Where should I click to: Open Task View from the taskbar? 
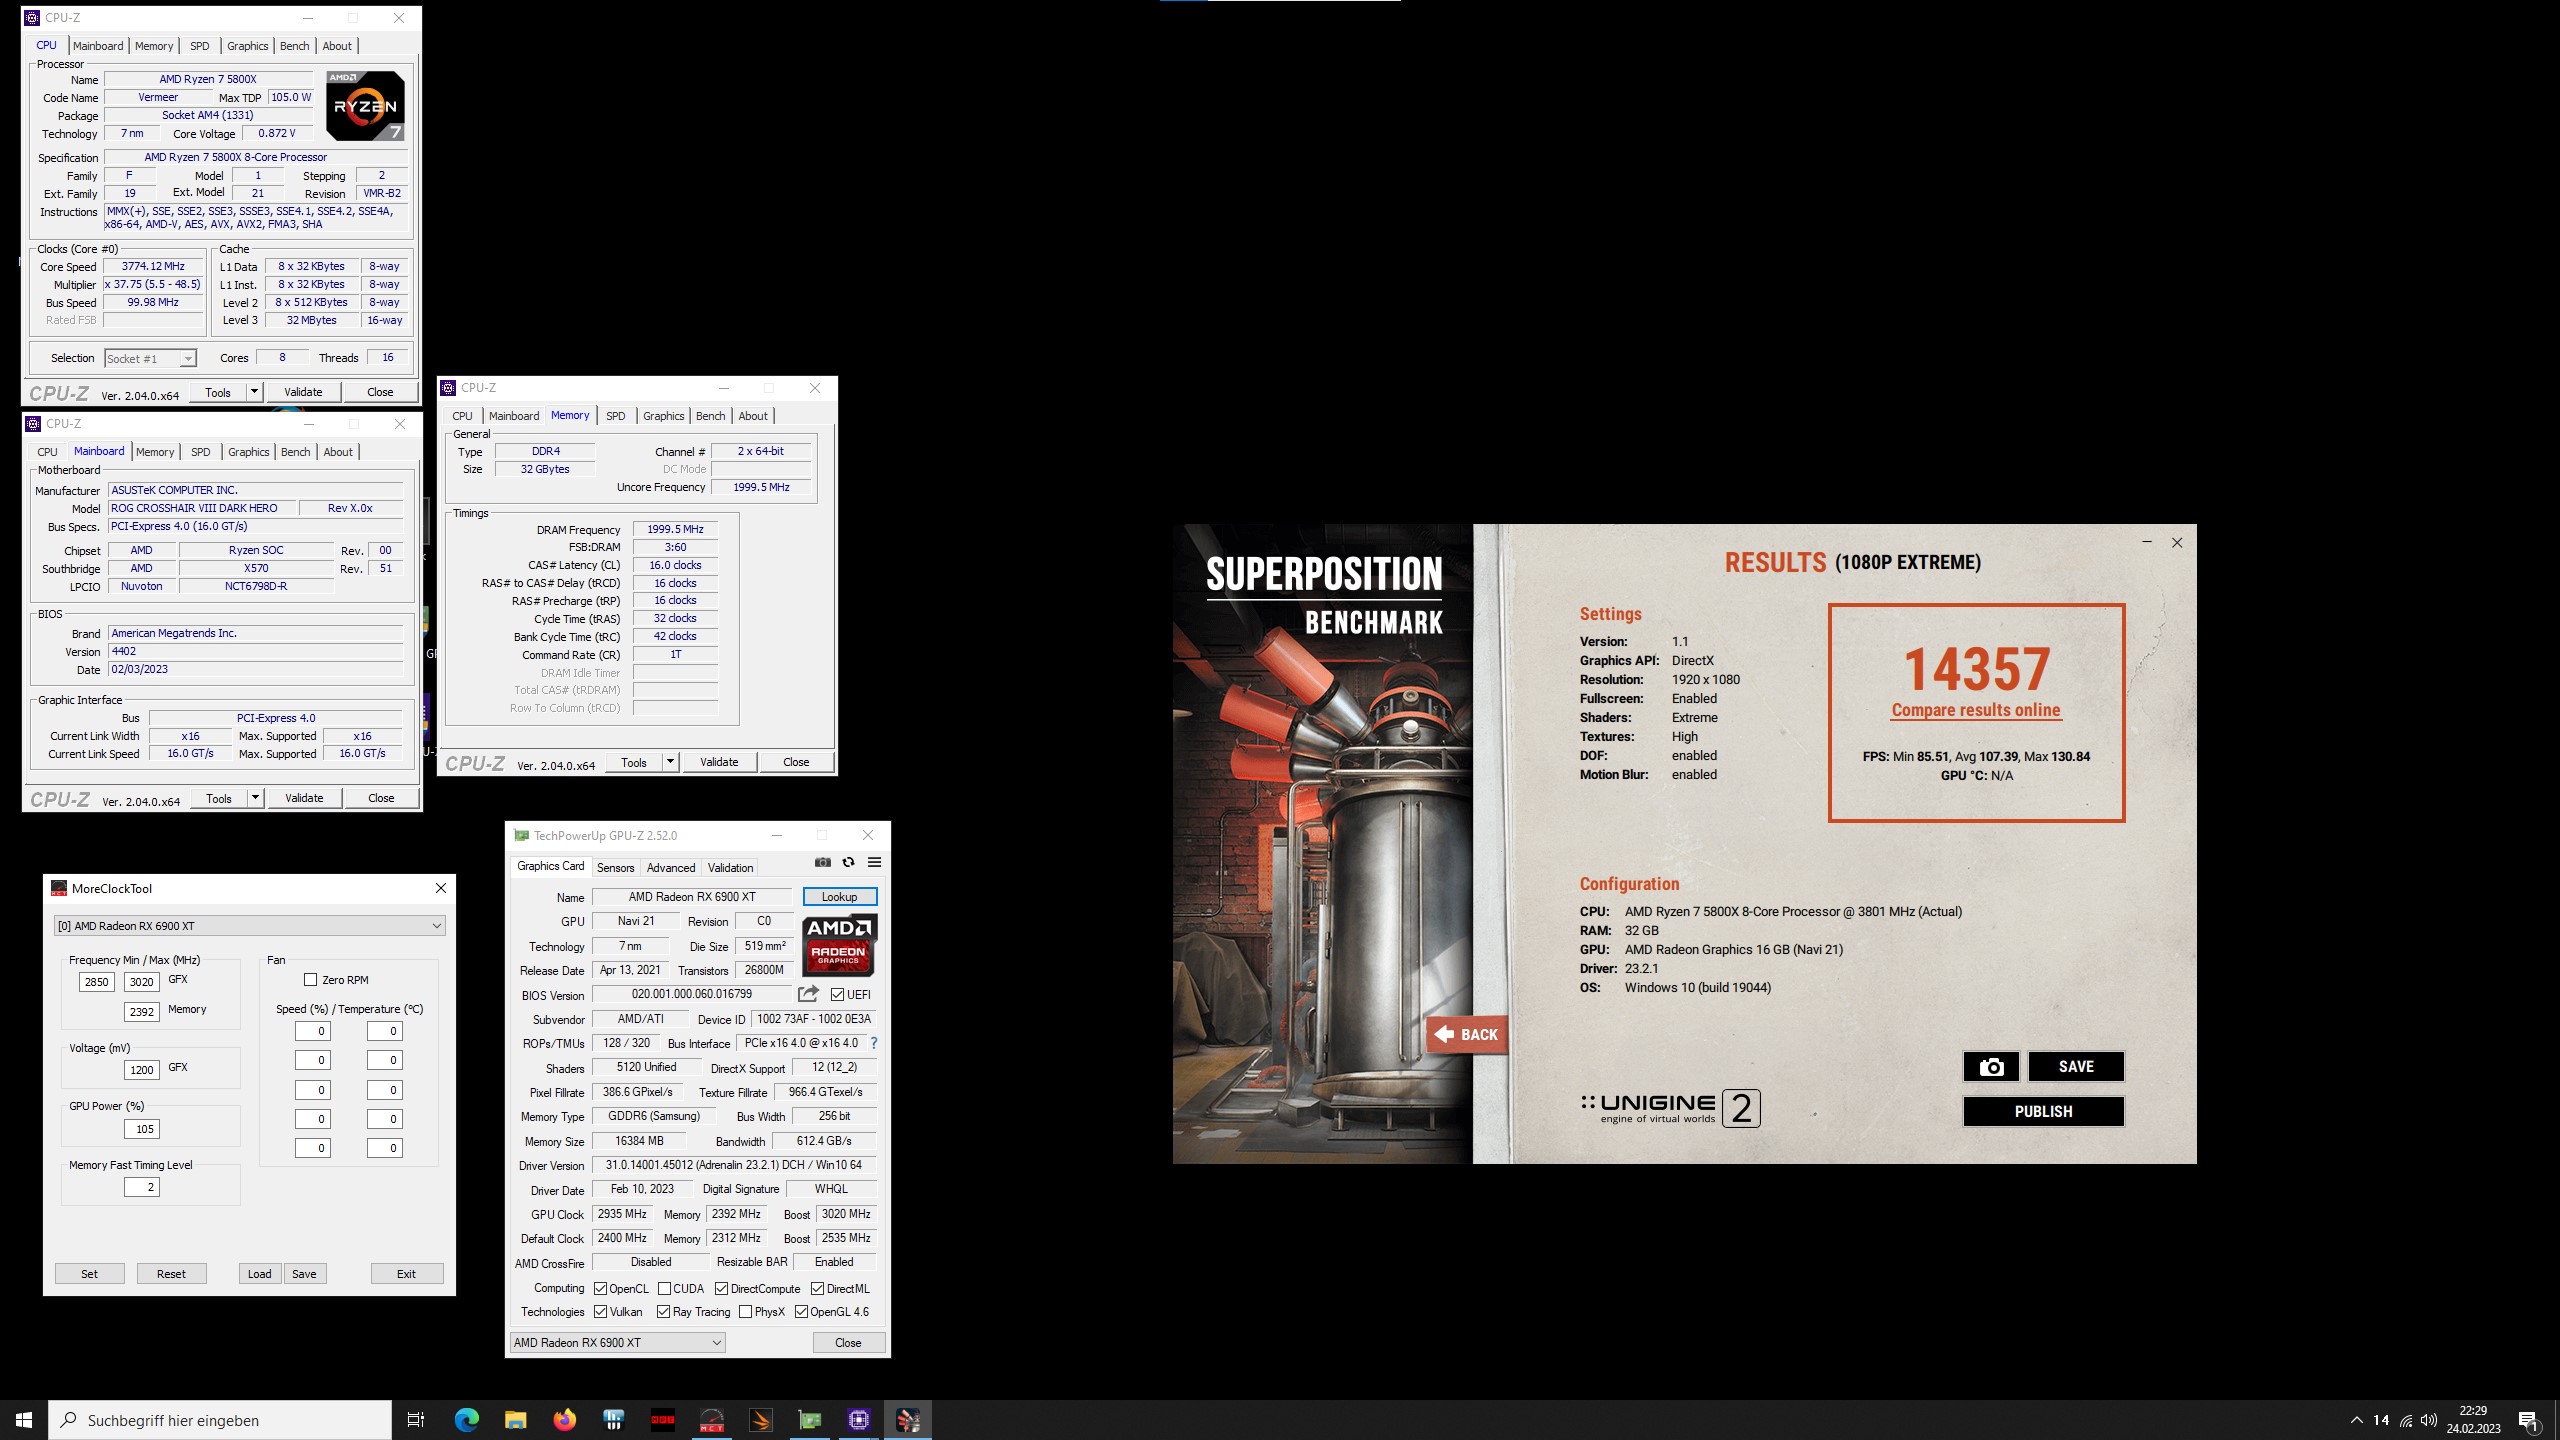point(416,1420)
